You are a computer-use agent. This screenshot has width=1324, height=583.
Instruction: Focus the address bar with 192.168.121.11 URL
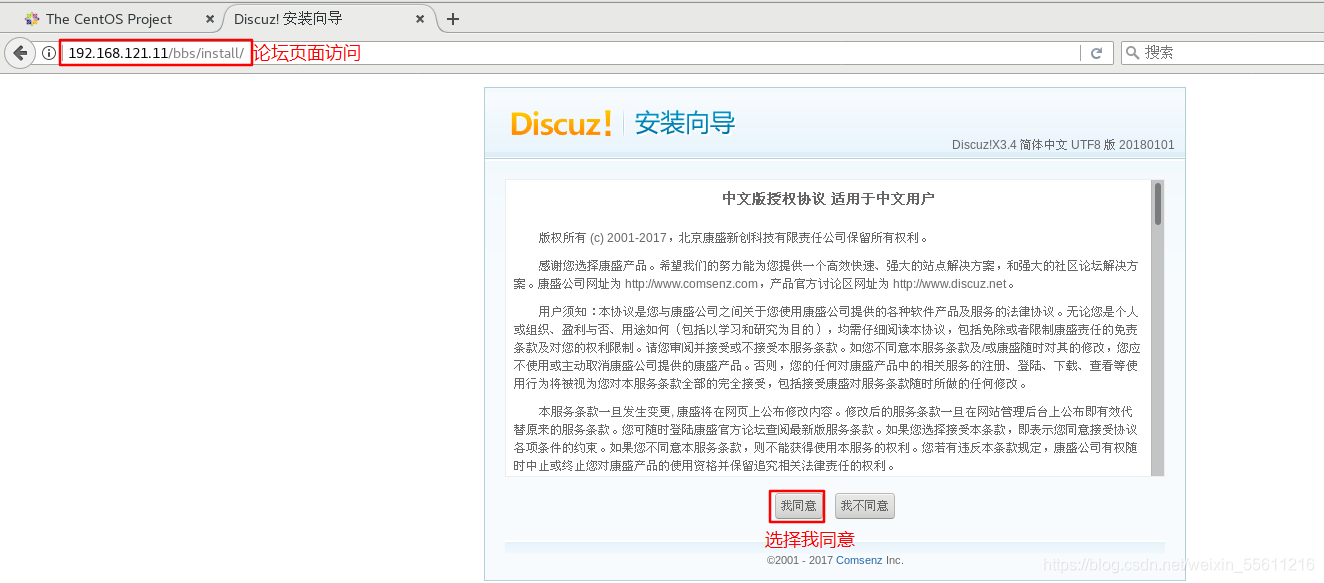tap(570, 53)
